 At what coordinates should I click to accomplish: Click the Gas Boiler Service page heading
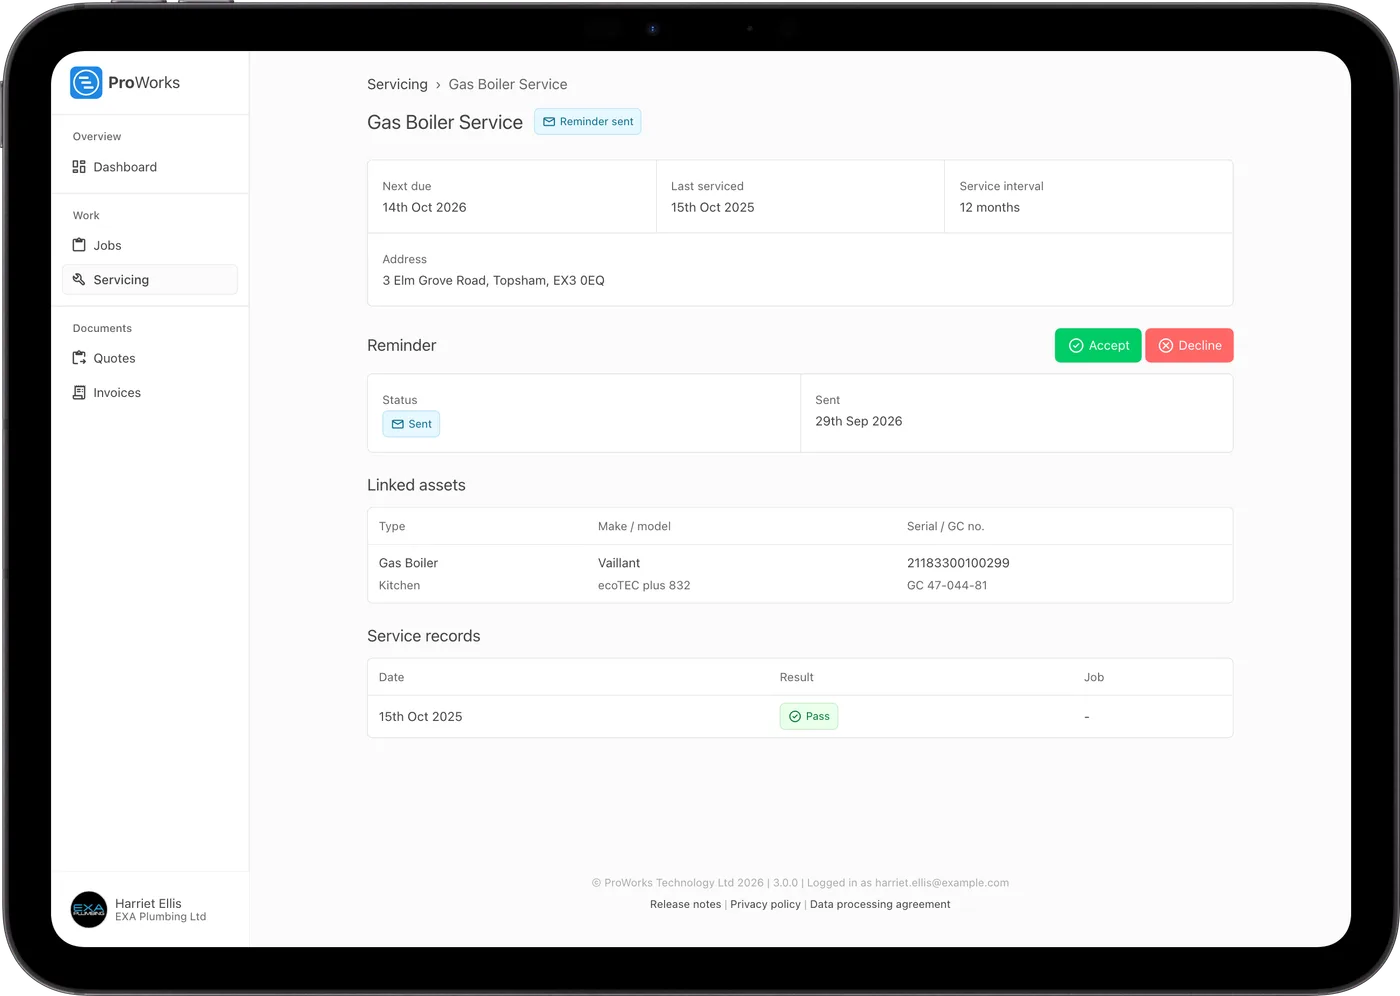pyautogui.click(x=445, y=122)
